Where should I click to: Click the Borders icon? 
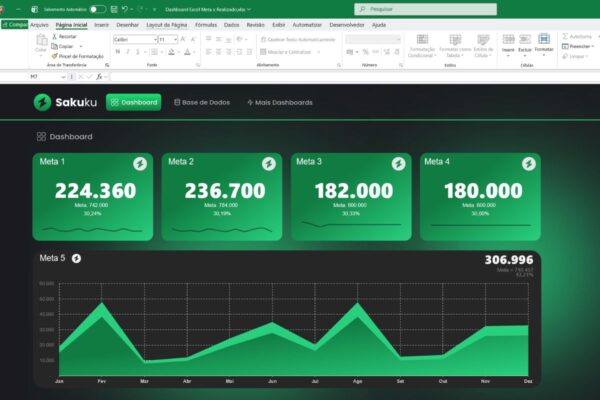[x=154, y=52]
